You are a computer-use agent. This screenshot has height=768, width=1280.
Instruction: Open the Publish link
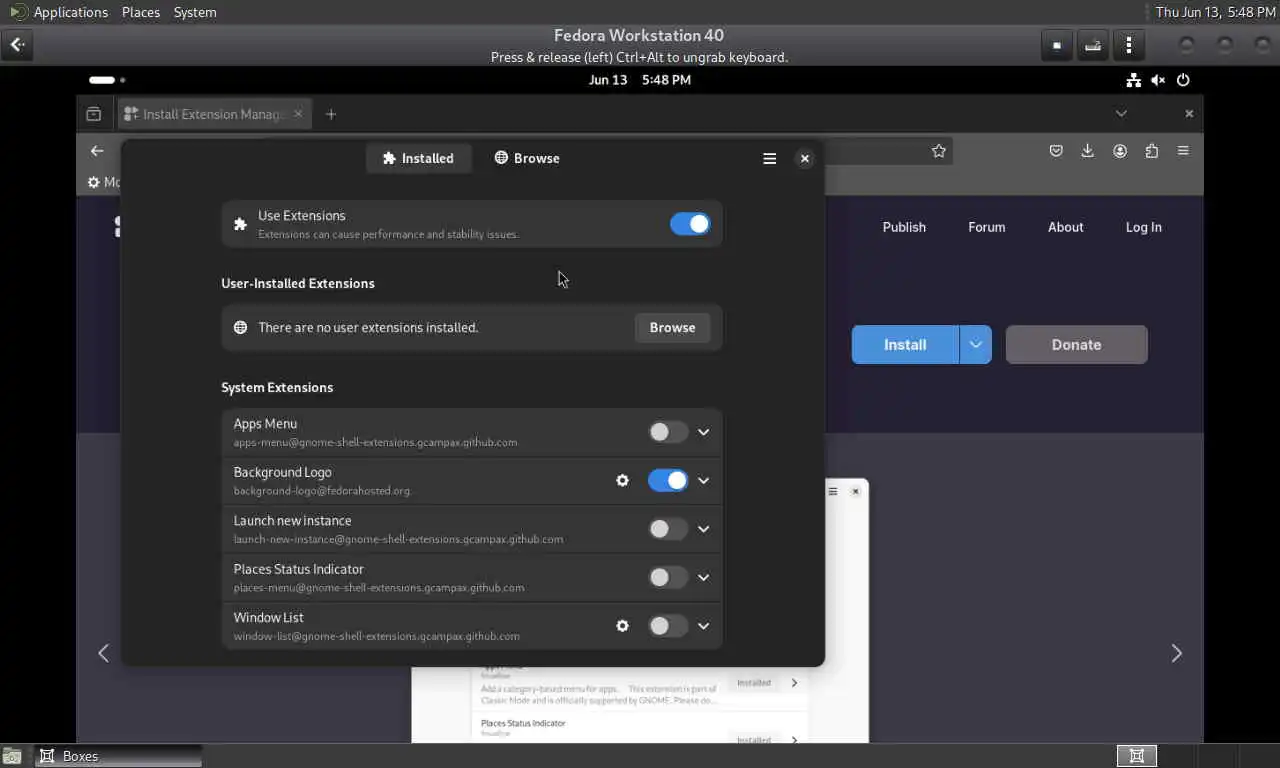point(904,227)
